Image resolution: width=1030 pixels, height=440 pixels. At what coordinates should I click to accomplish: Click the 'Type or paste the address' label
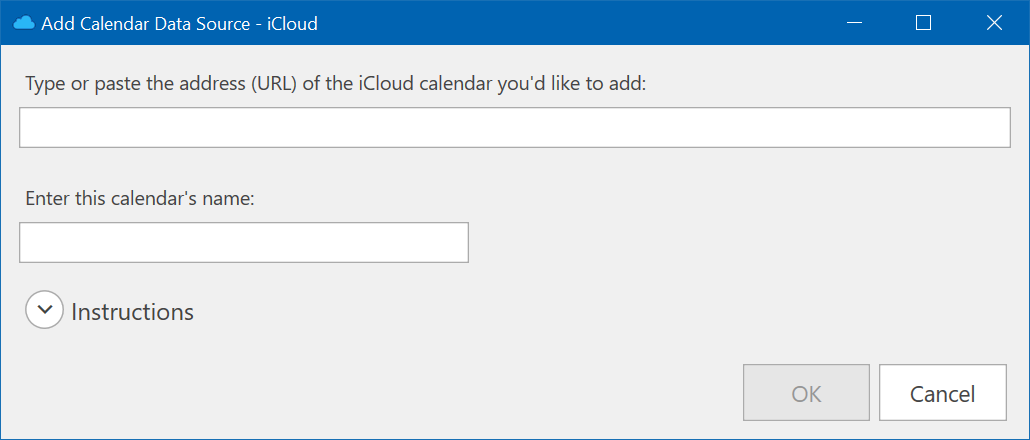click(336, 84)
